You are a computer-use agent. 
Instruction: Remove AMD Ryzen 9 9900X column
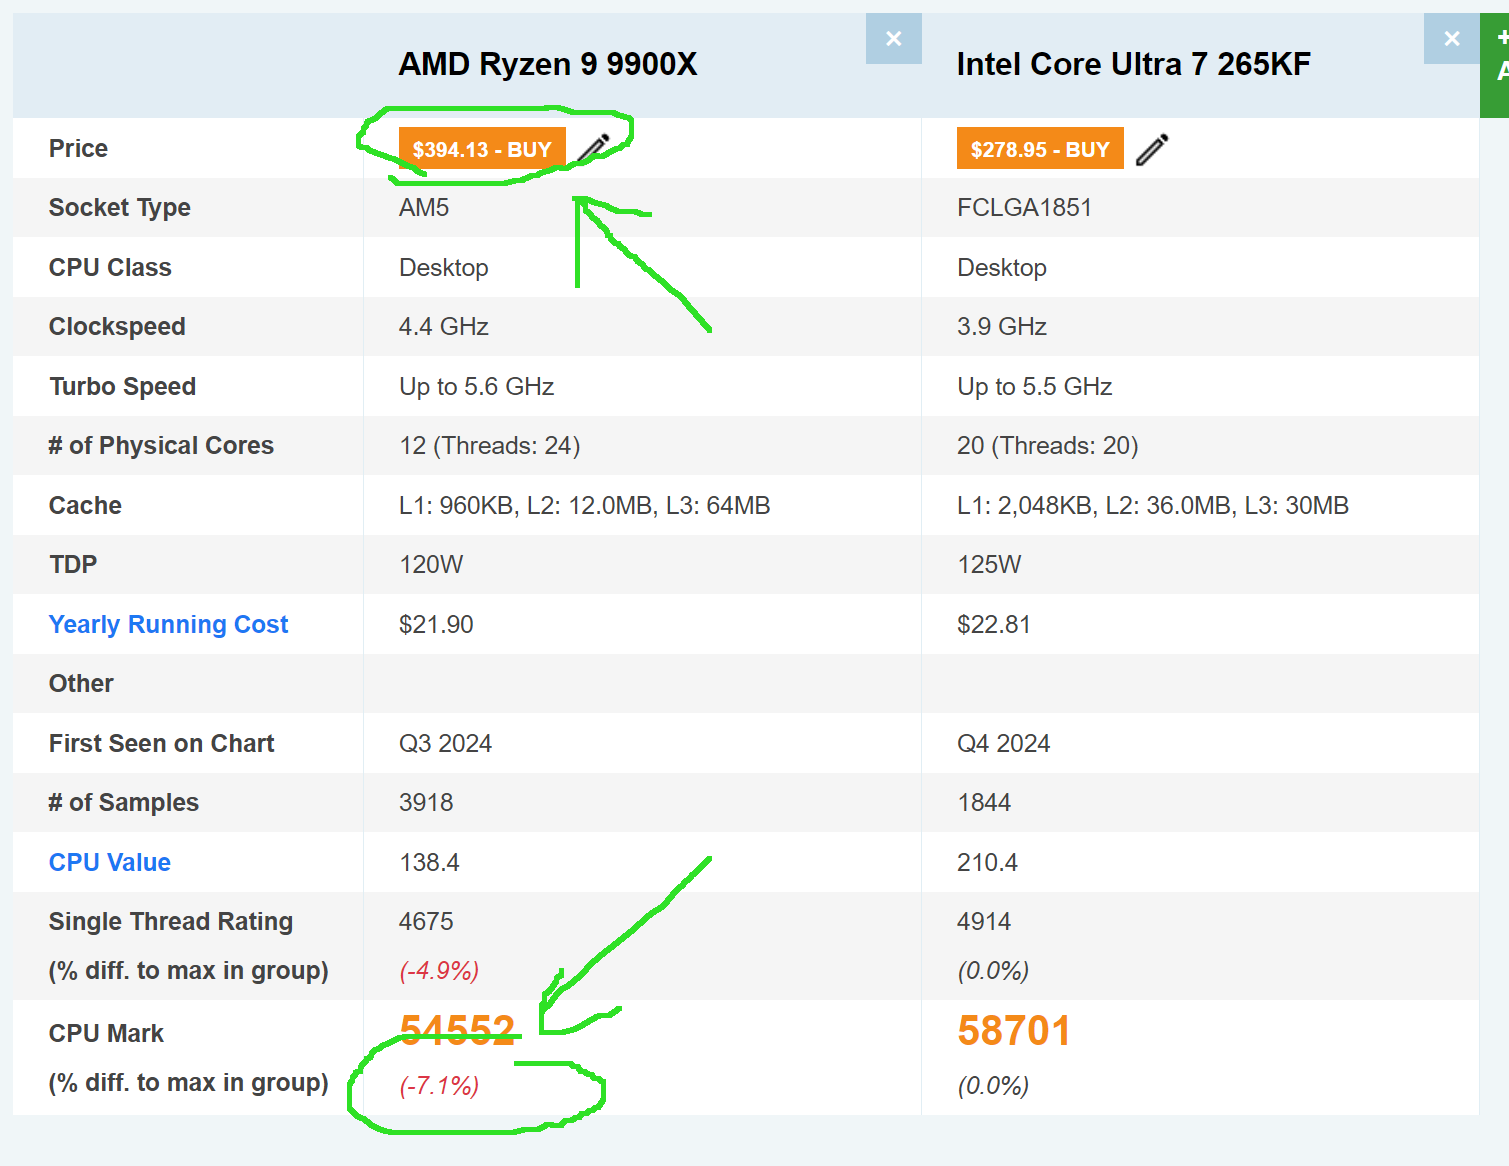tap(893, 39)
